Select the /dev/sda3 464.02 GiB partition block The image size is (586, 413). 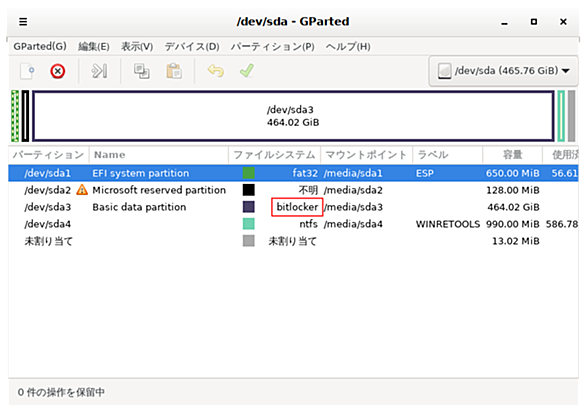coord(293,116)
